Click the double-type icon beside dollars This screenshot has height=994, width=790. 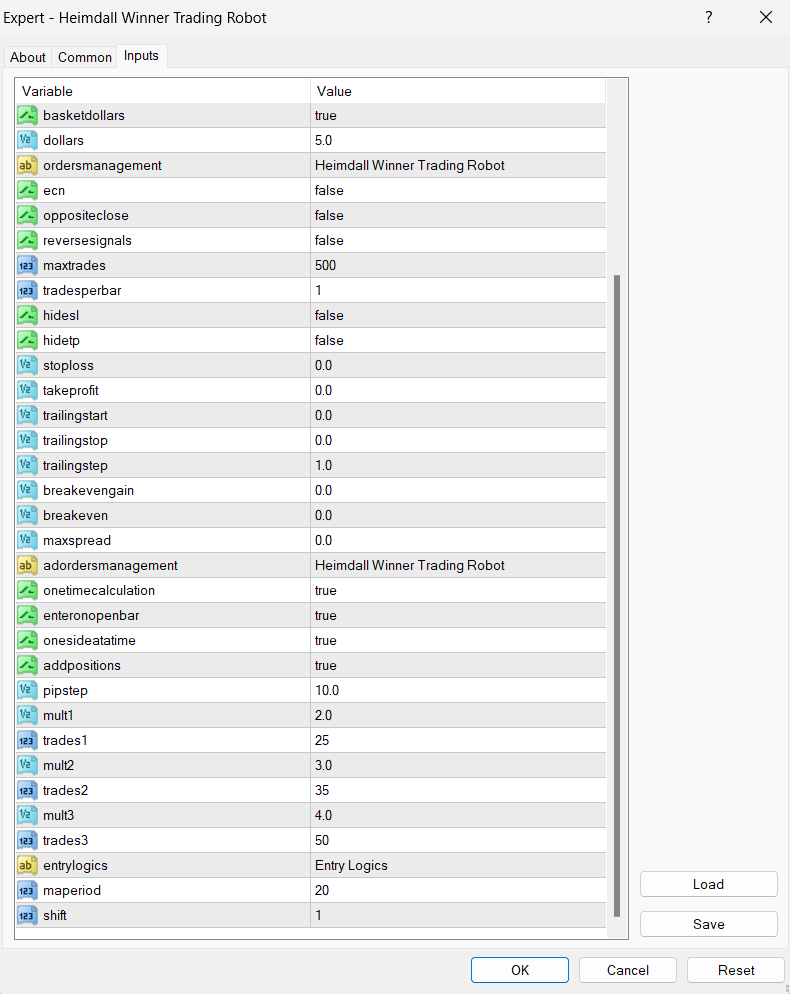click(x=27, y=140)
